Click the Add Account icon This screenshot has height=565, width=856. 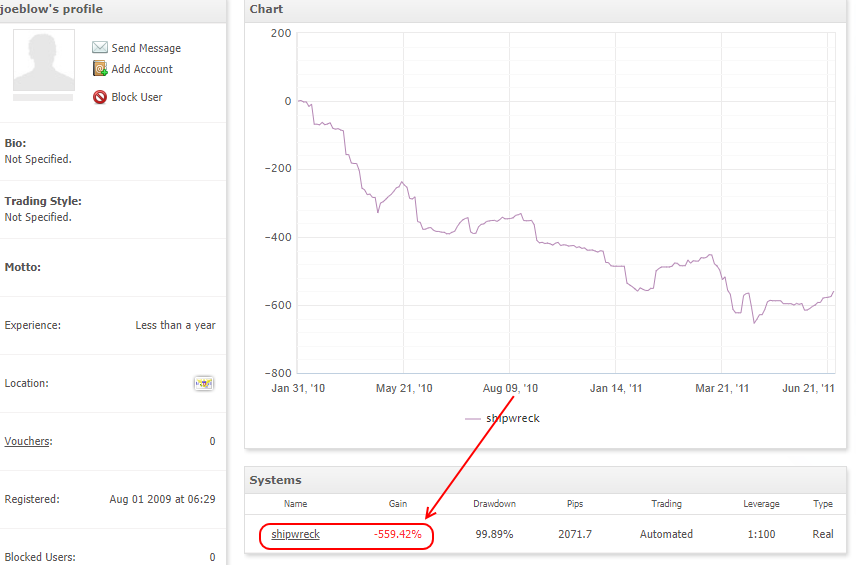[100, 69]
